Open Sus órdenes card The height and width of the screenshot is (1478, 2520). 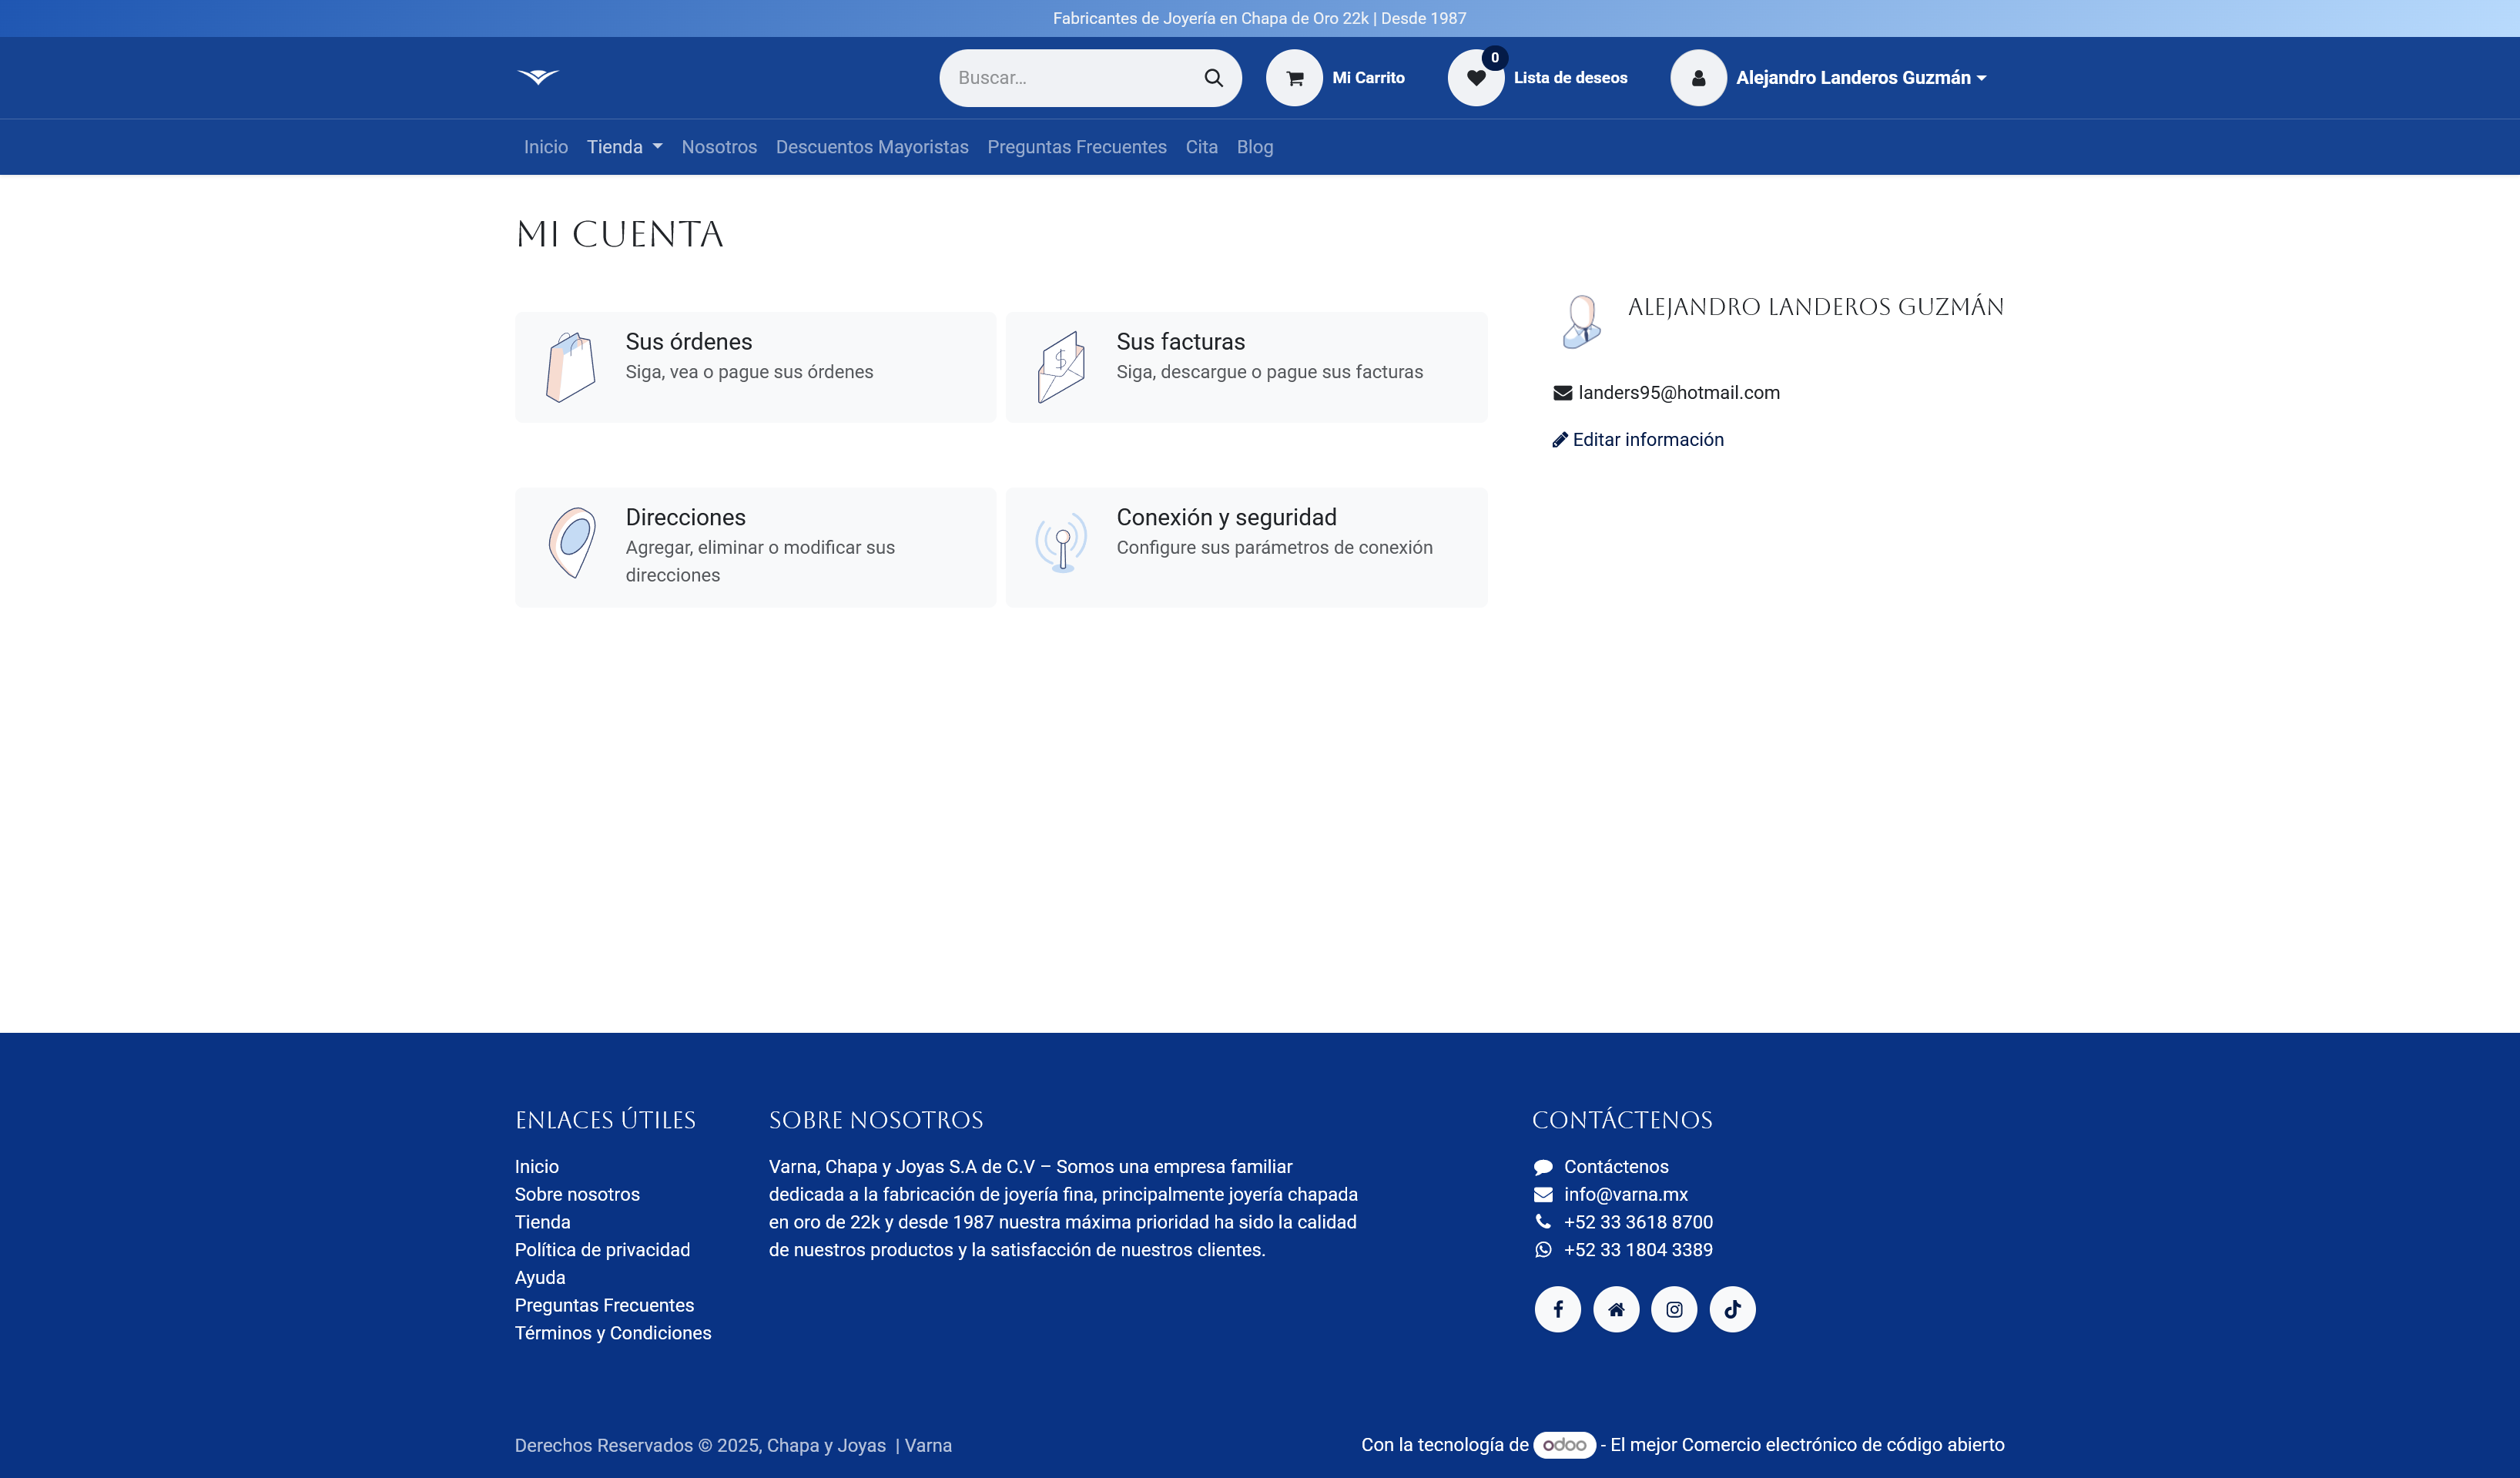click(x=755, y=367)
